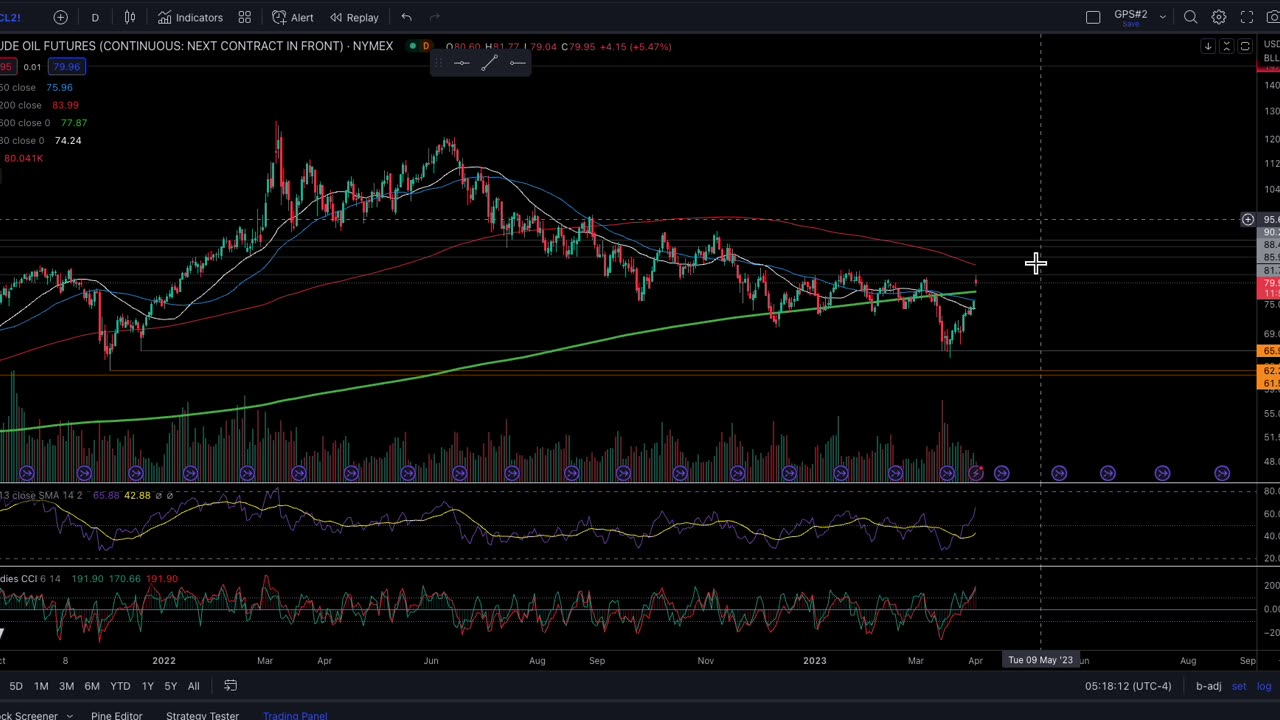Click the plus button on price axis crosshair
Screen dimensions: 1280x720
1248,219
